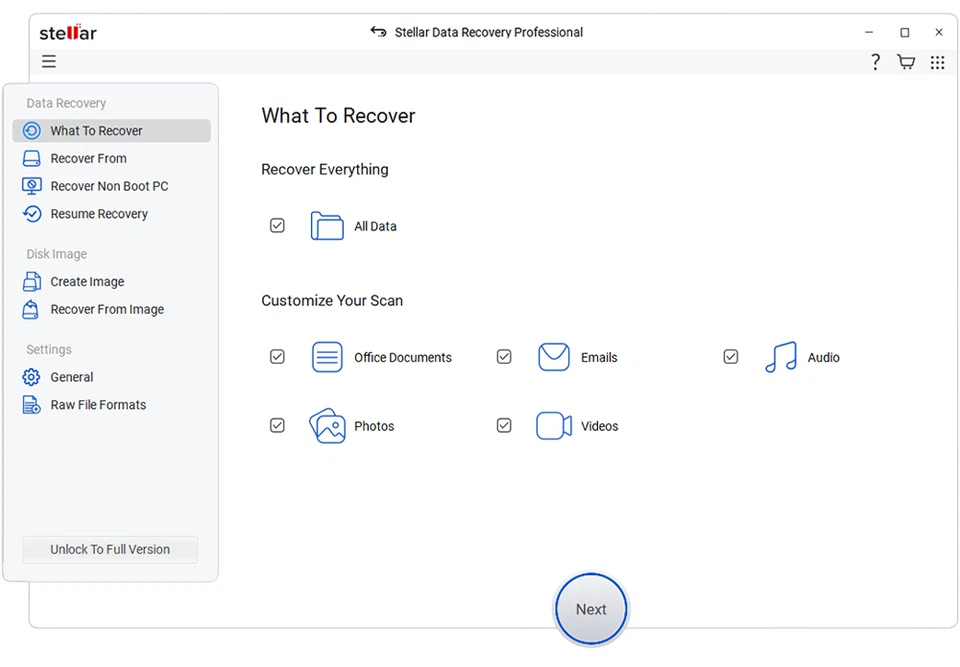This screenshot has height=667, width=960.
Task: Click the Audio music note icon
Action: click(x=780, y=356)
